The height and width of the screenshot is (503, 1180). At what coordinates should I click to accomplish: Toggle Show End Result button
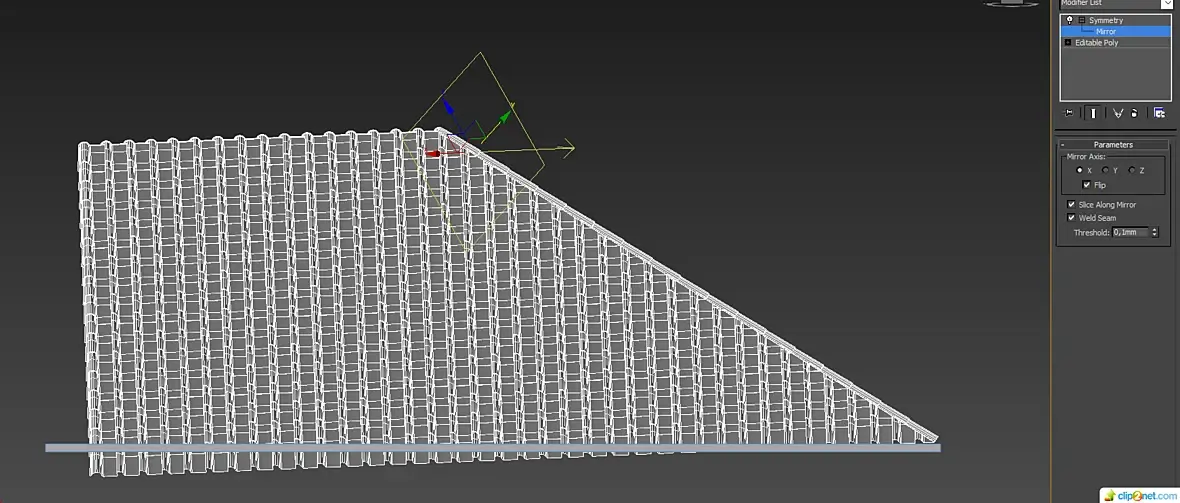(1093, 113)
